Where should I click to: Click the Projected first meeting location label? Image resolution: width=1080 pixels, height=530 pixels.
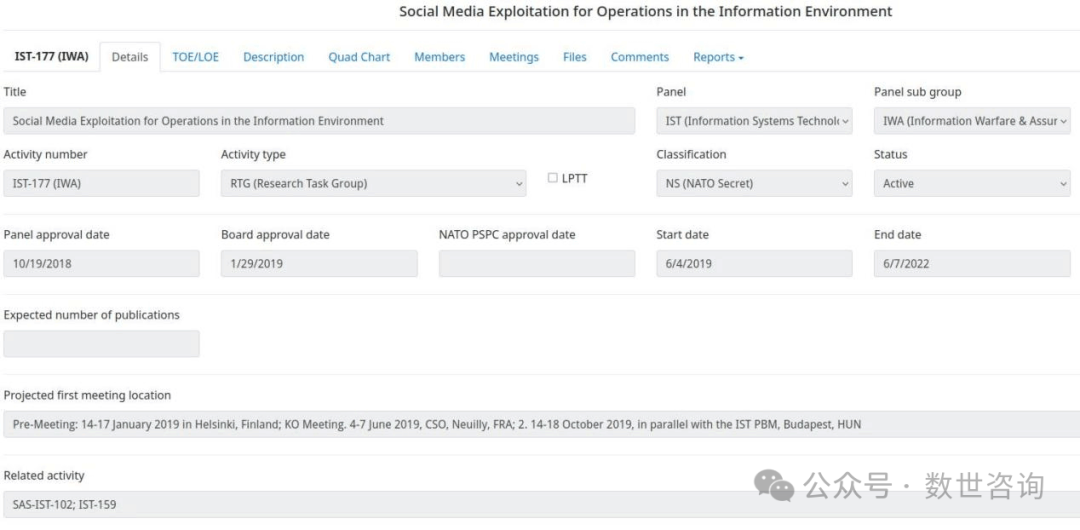[x=87, y=395]
